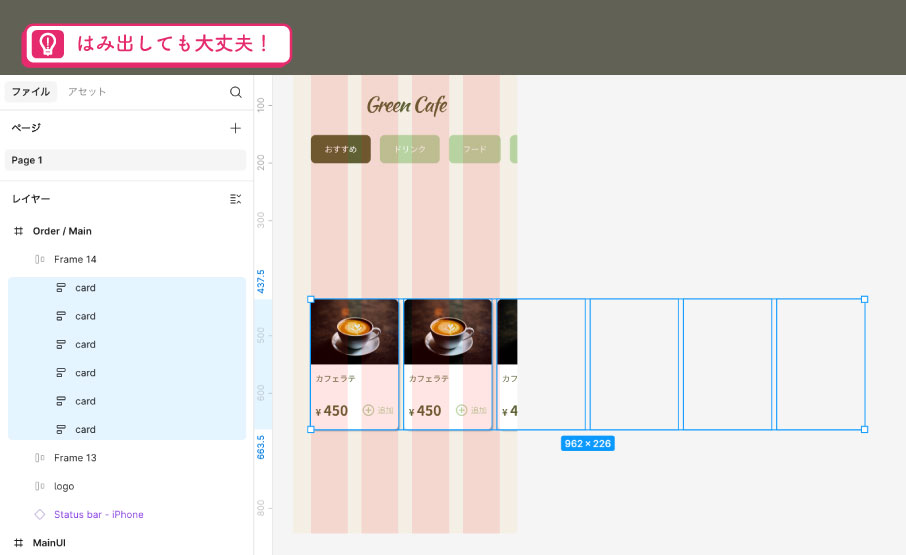Click the auto layout icon beside Frame 14

point(39,259)
